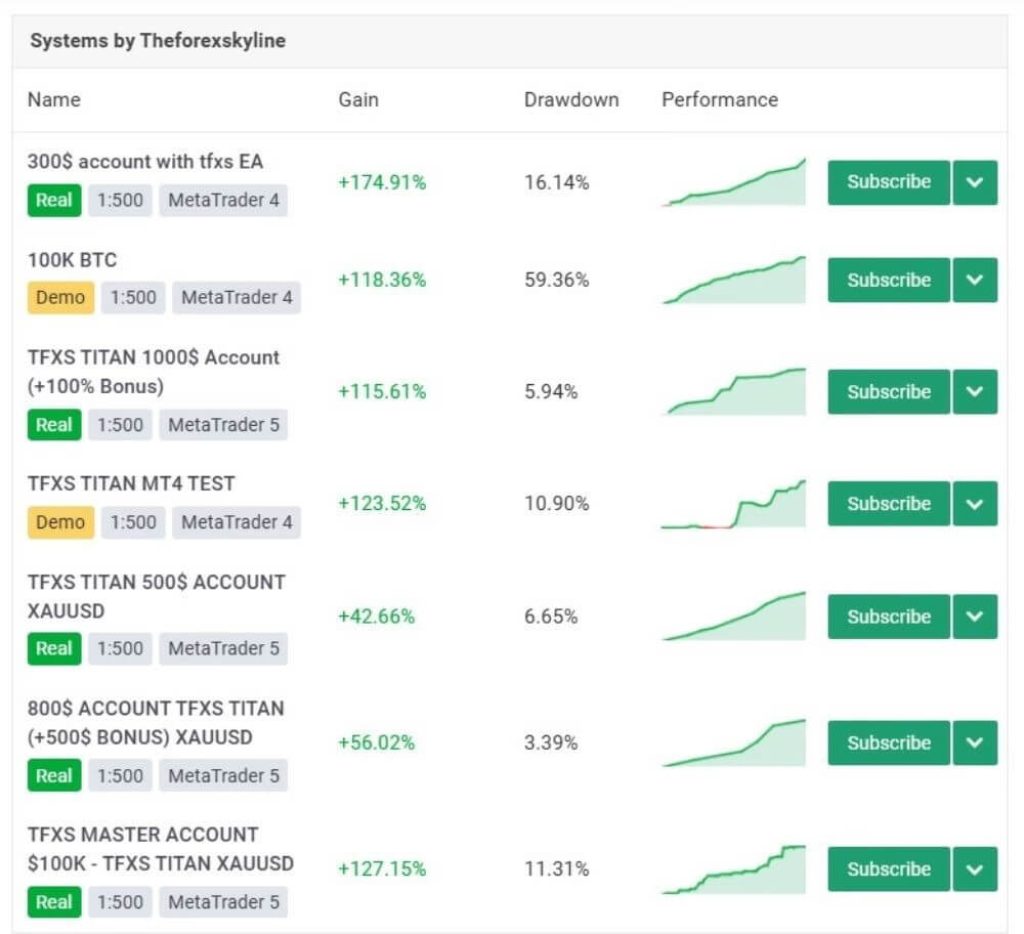Sort by the Drawdown column header
Viewport: 1024px width, 934px height.
[571, 100]
